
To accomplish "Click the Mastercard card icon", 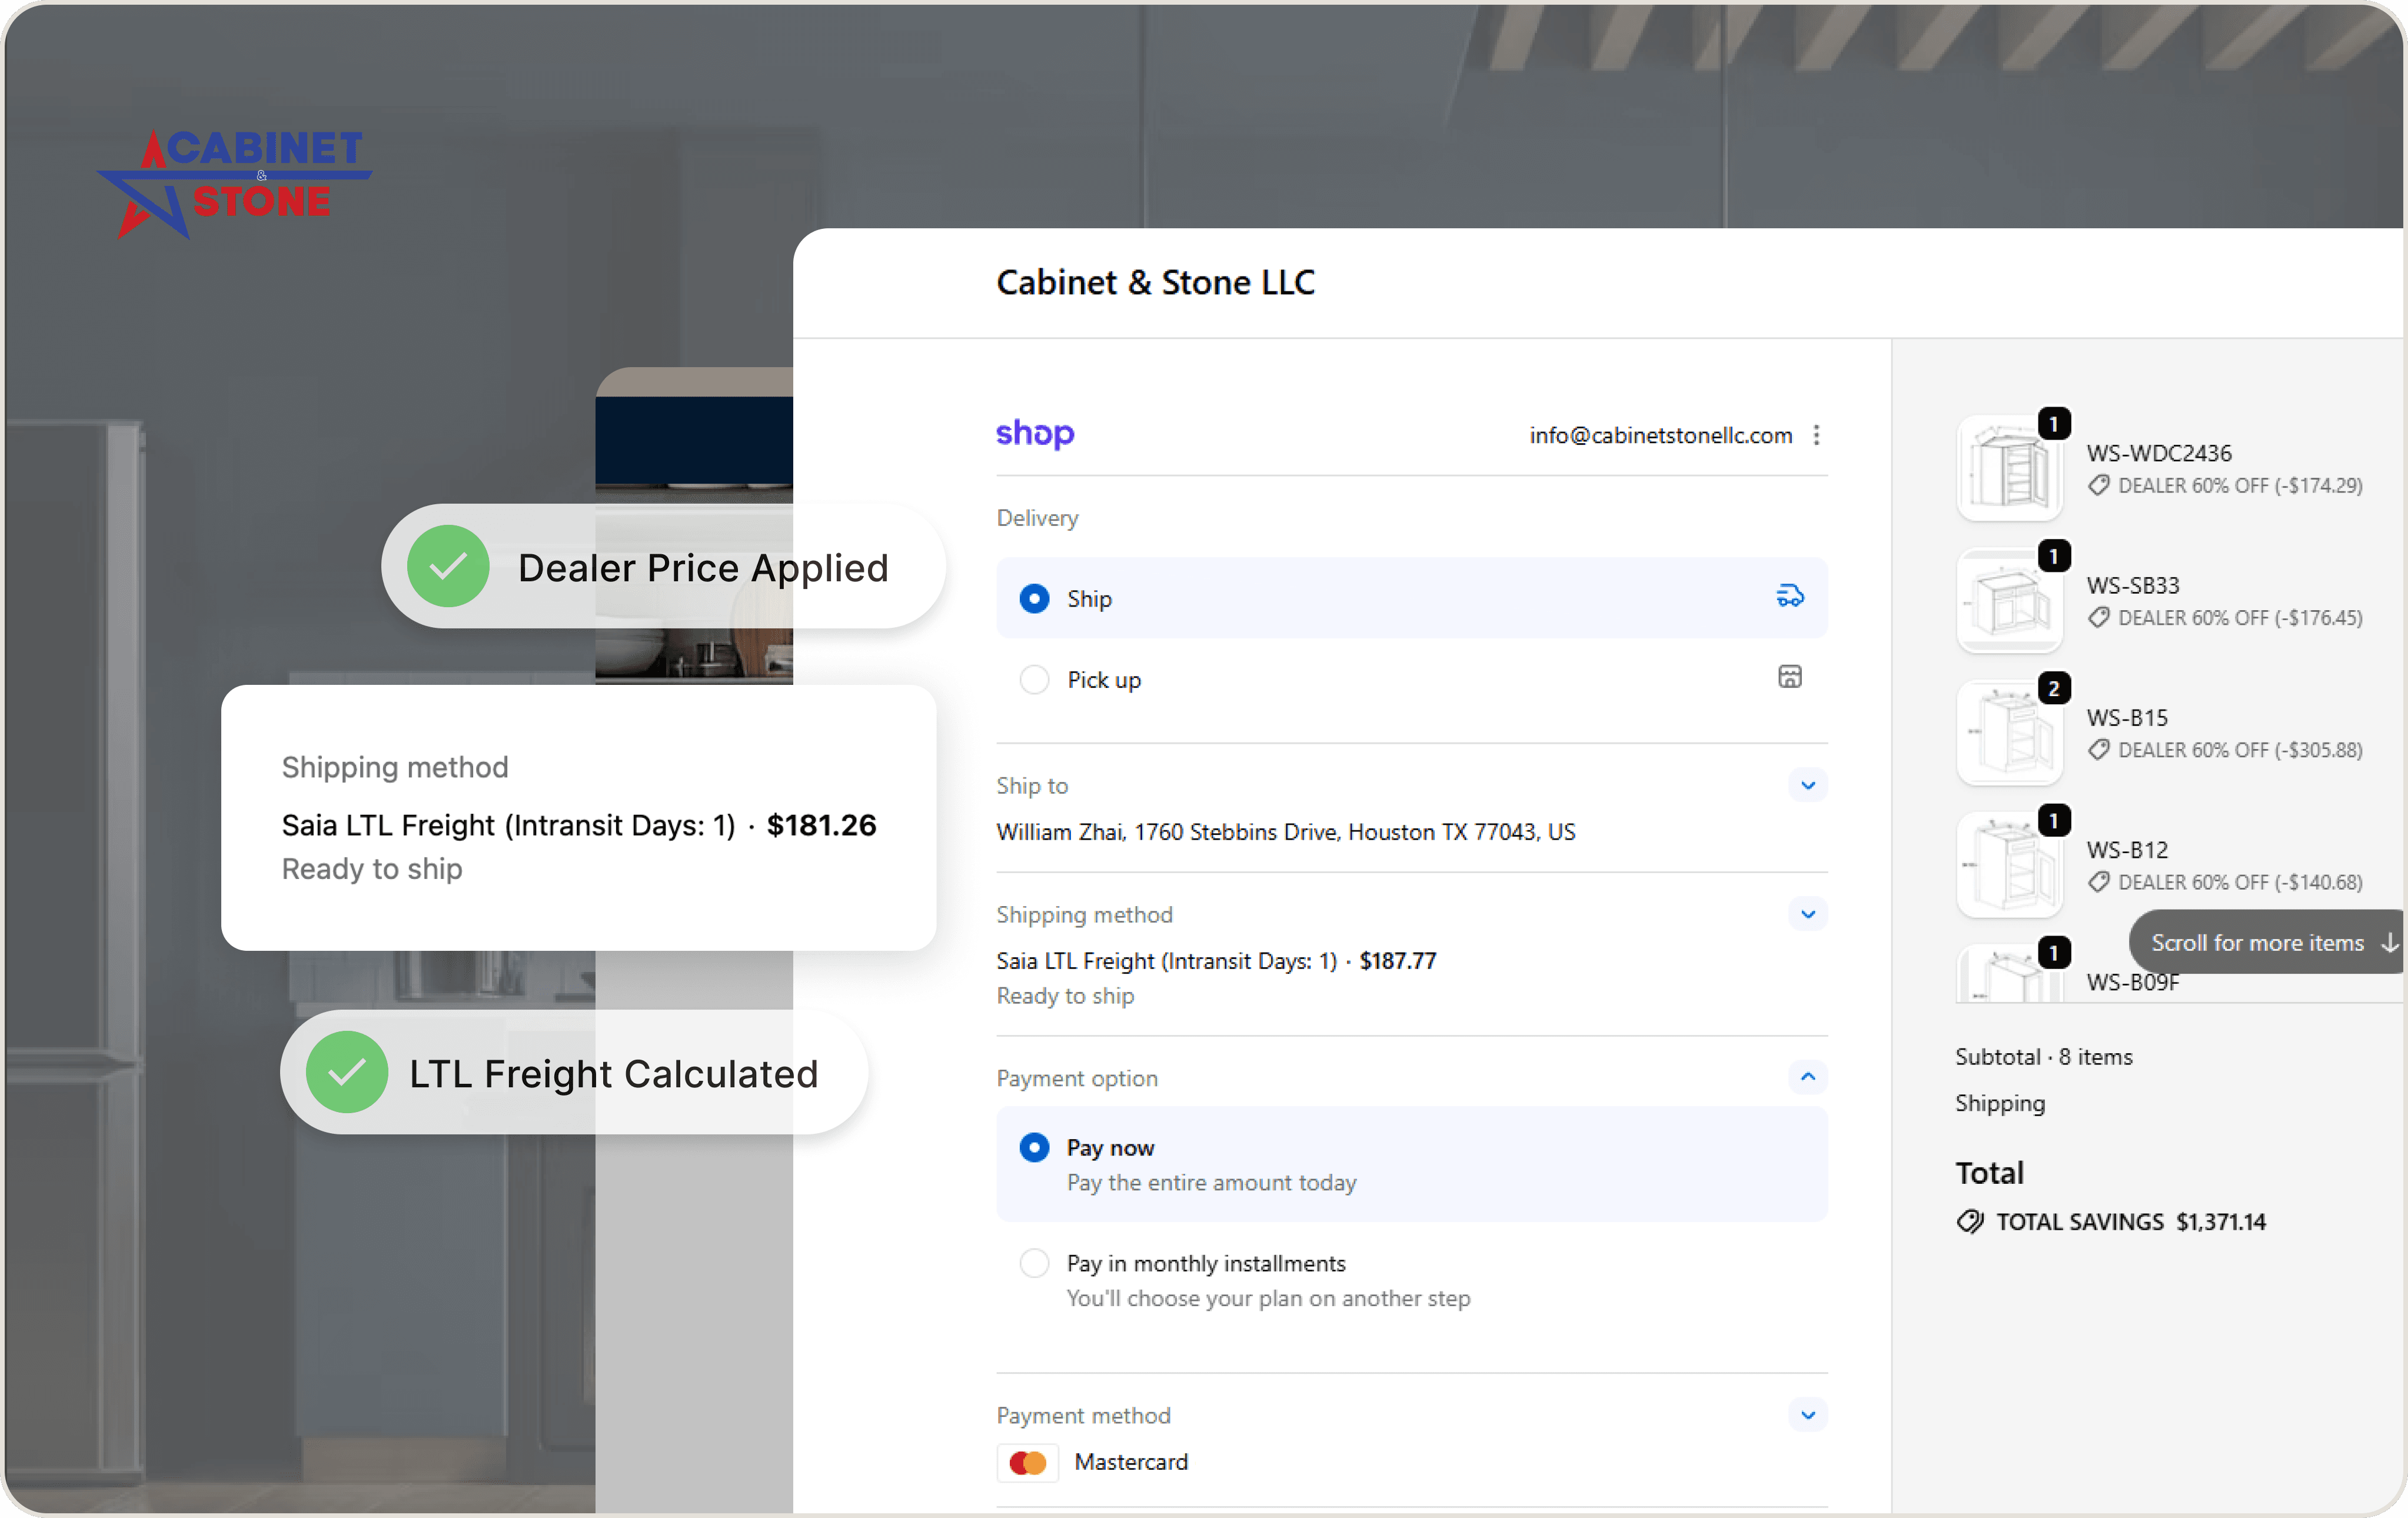I will pos(1027,1462).
